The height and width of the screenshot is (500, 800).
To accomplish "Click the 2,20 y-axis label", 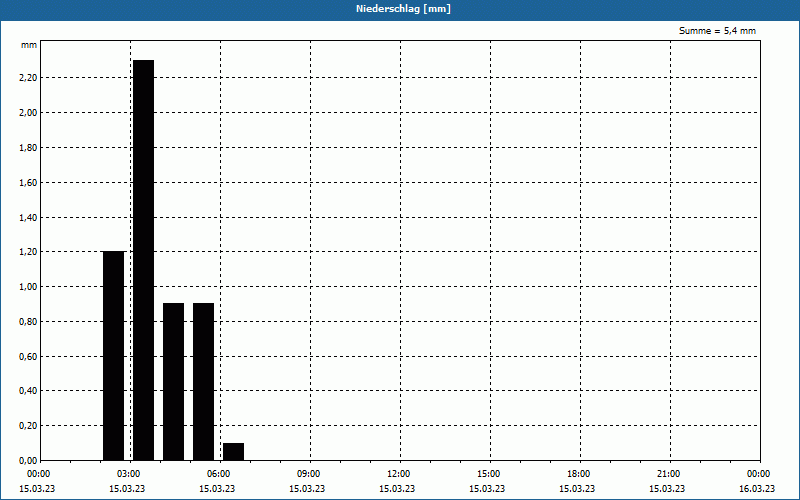I will pyautogui.click(x=29, y=78).
